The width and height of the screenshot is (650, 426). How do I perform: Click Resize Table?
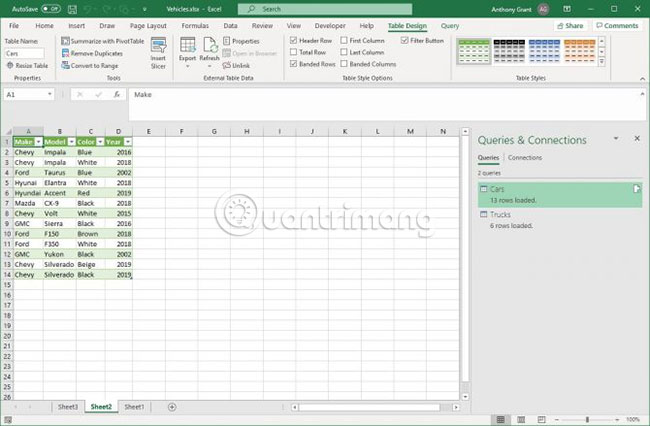tap(27, 65)
